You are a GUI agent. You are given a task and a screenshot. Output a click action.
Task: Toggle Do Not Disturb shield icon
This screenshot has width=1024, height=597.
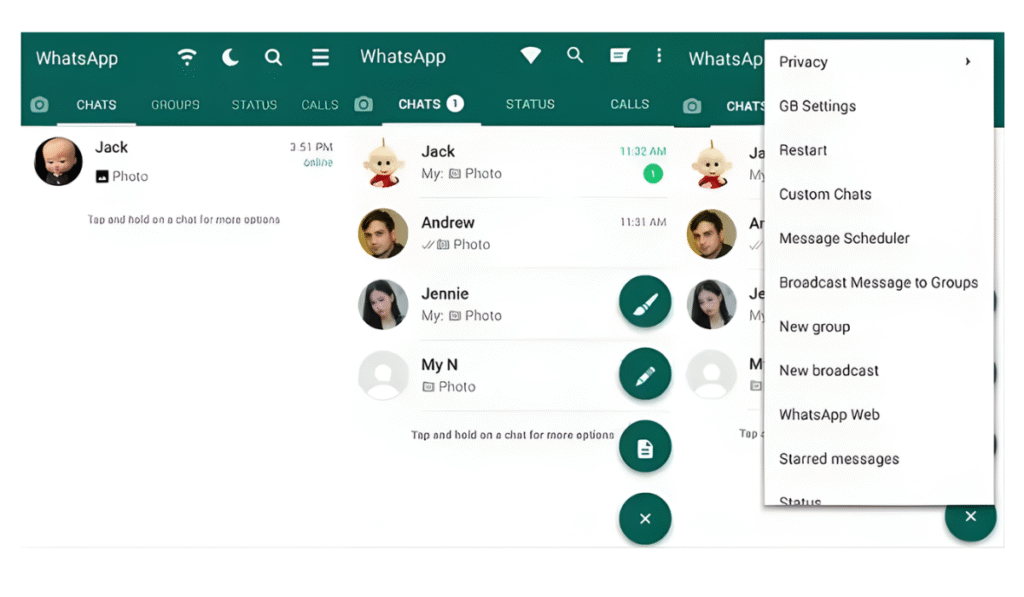tap(530, 55)
